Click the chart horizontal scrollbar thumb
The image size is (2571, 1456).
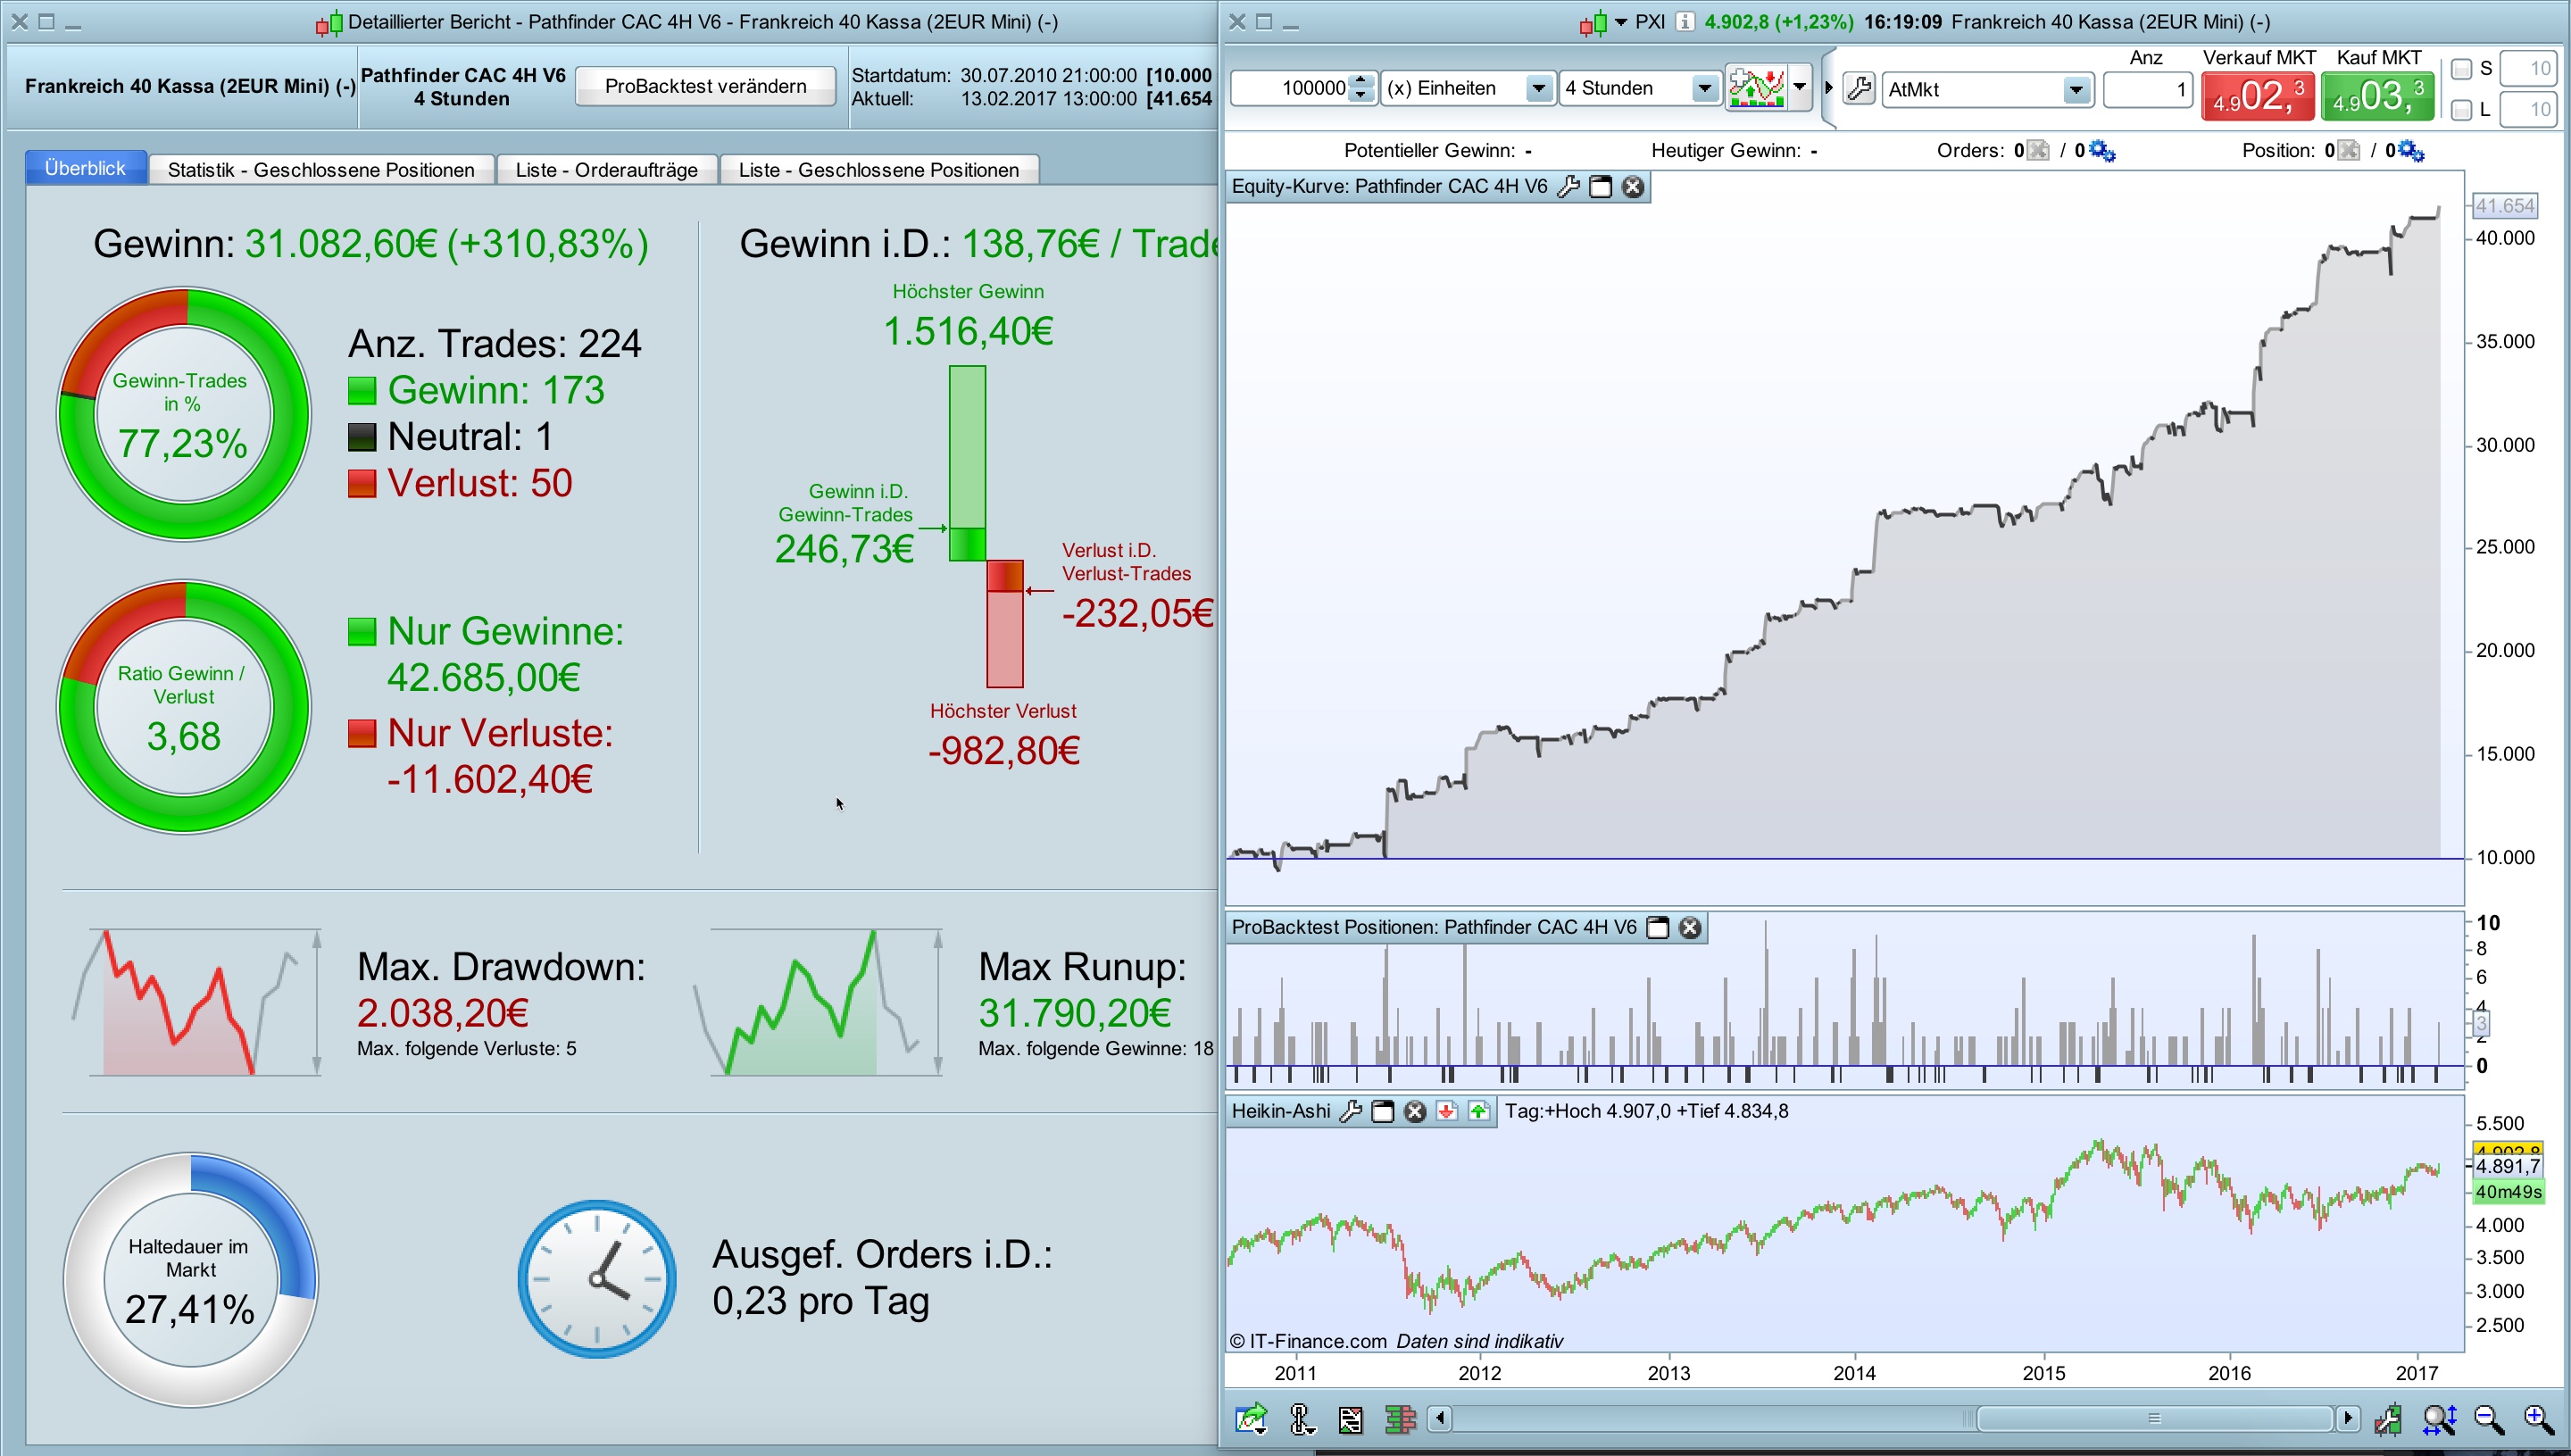pos(2154,1419)
